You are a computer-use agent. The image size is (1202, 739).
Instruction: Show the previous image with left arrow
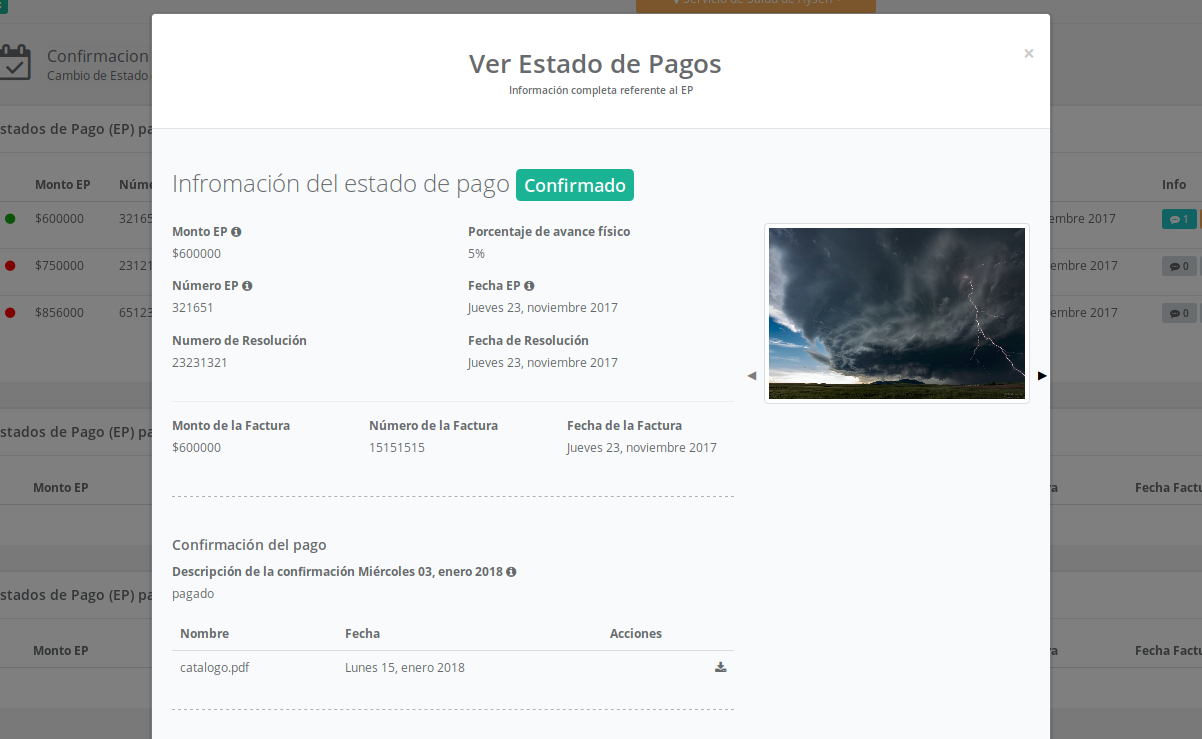752,376
